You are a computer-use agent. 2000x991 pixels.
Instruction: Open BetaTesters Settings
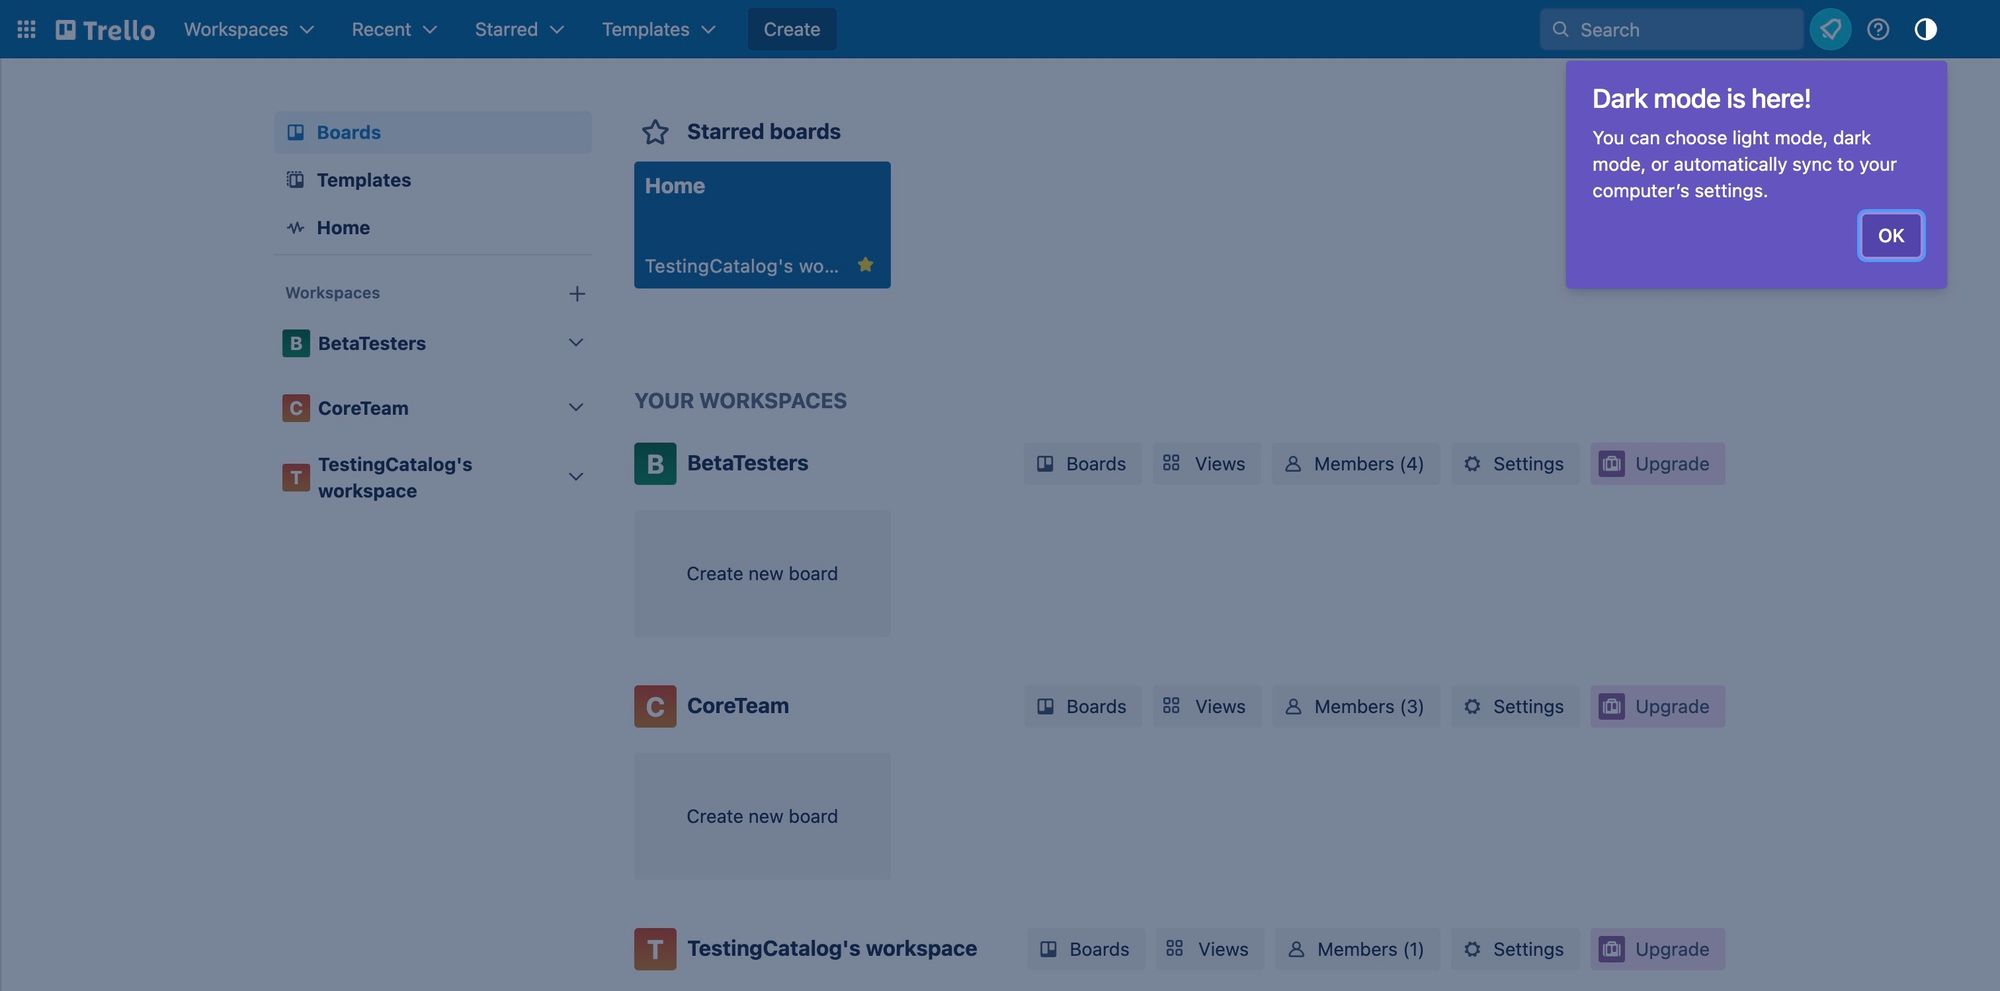coord(1515,464)
